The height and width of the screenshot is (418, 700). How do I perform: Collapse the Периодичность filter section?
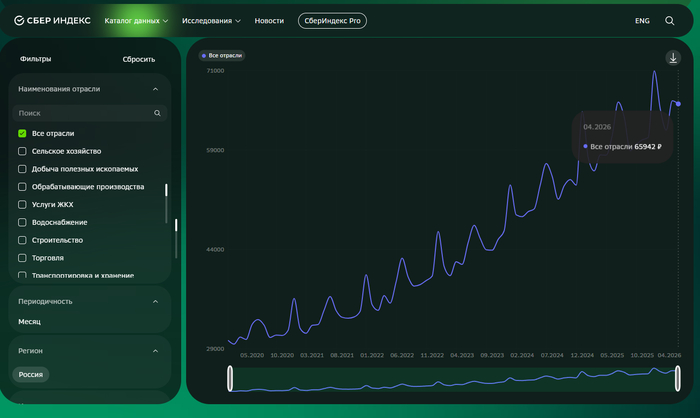pos(155,301)
